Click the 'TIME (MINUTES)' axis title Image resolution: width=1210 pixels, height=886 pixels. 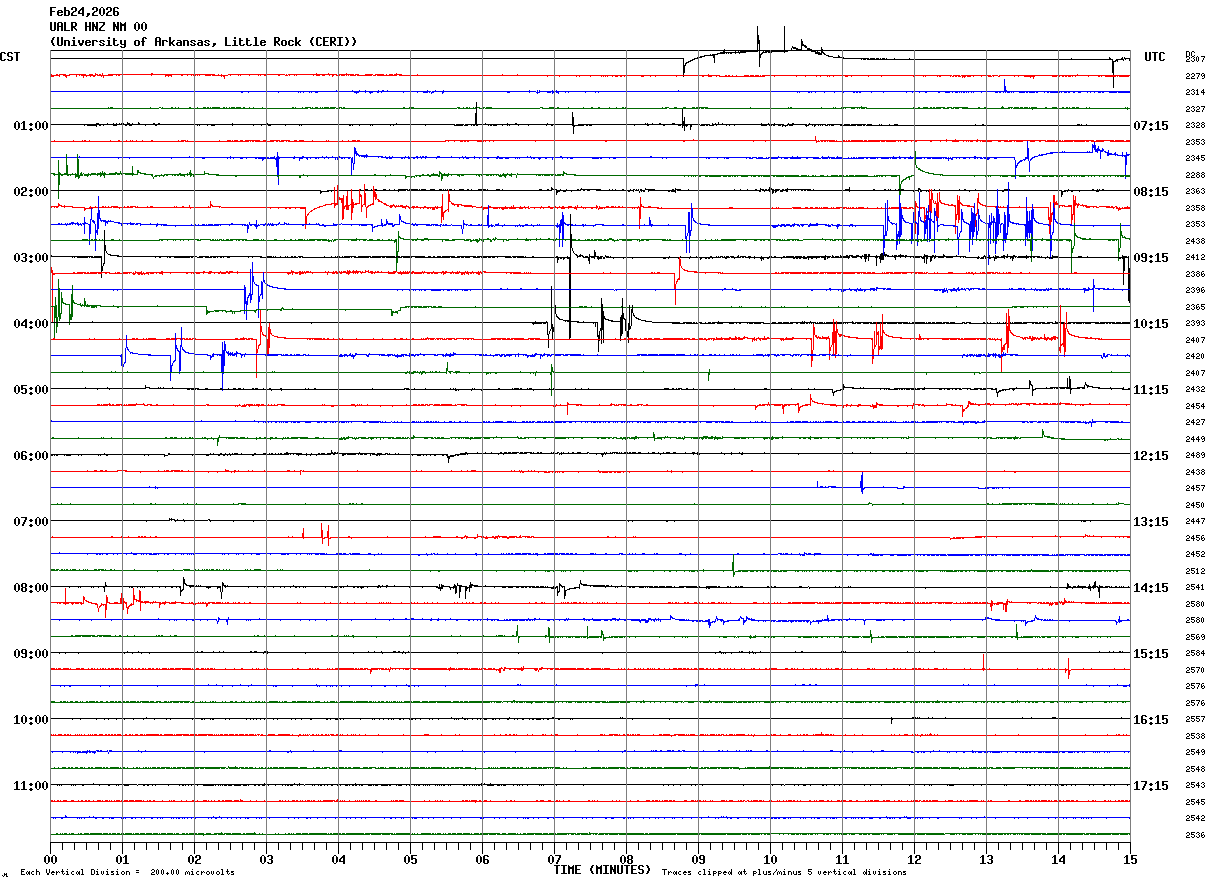(x=602, y=869)
